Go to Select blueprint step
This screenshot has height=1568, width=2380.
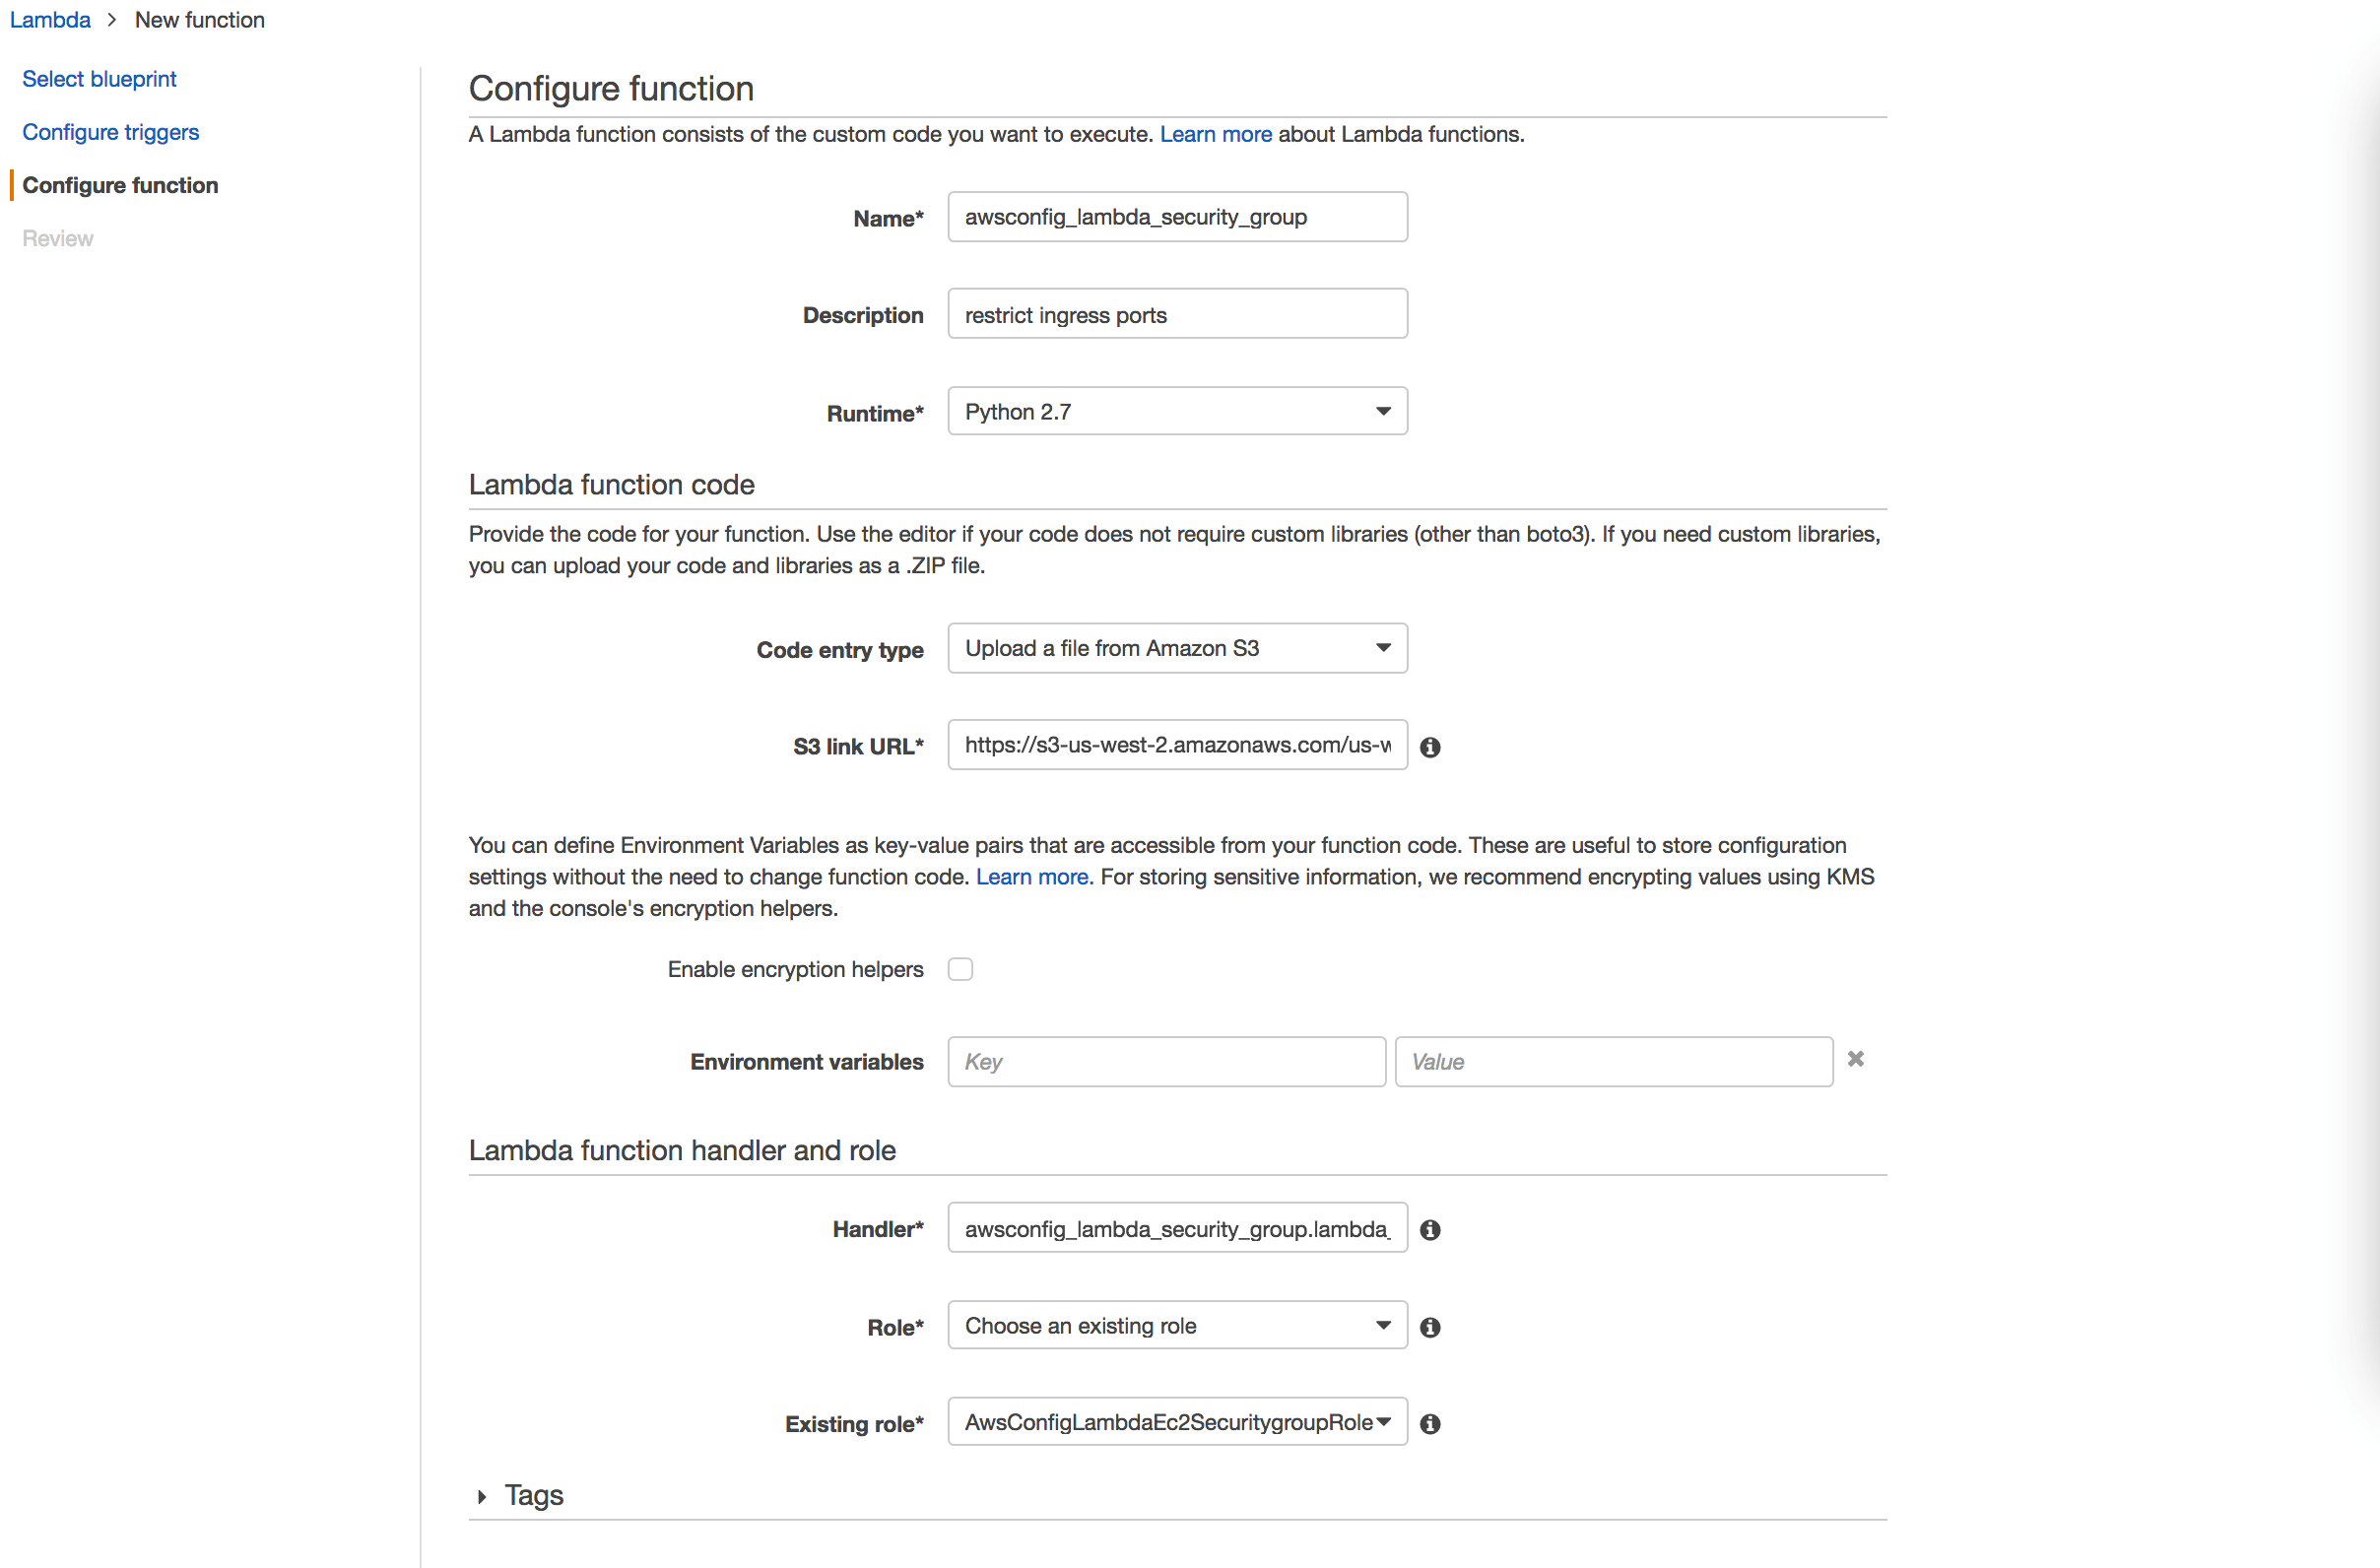point(99,79)
